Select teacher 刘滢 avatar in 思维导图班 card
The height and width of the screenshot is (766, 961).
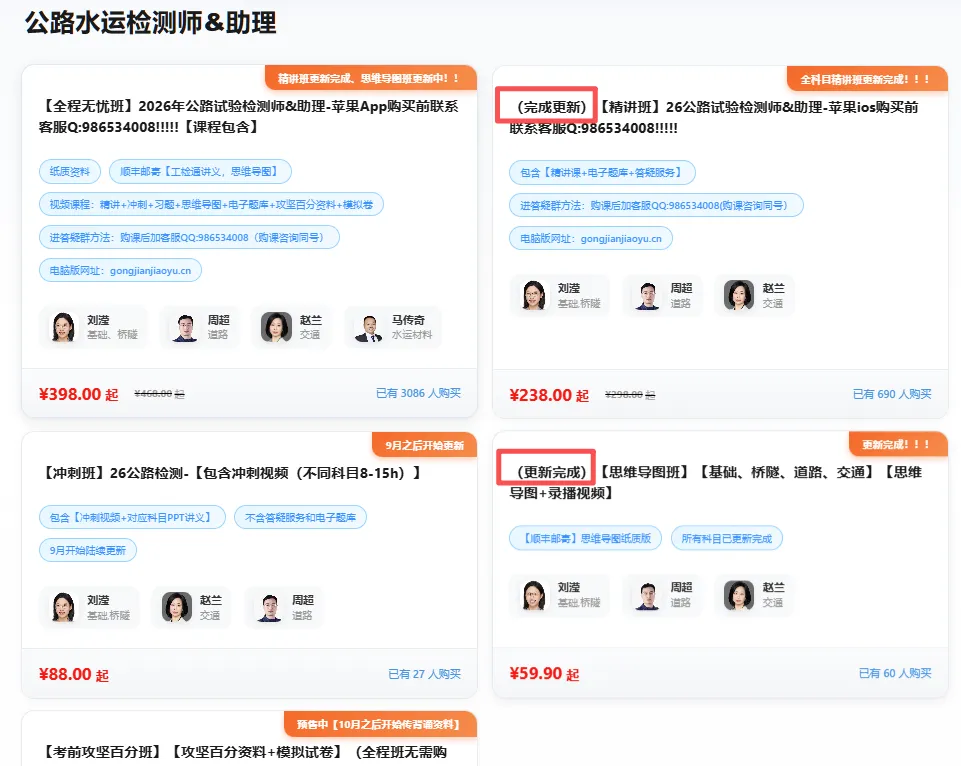[534, 595]
